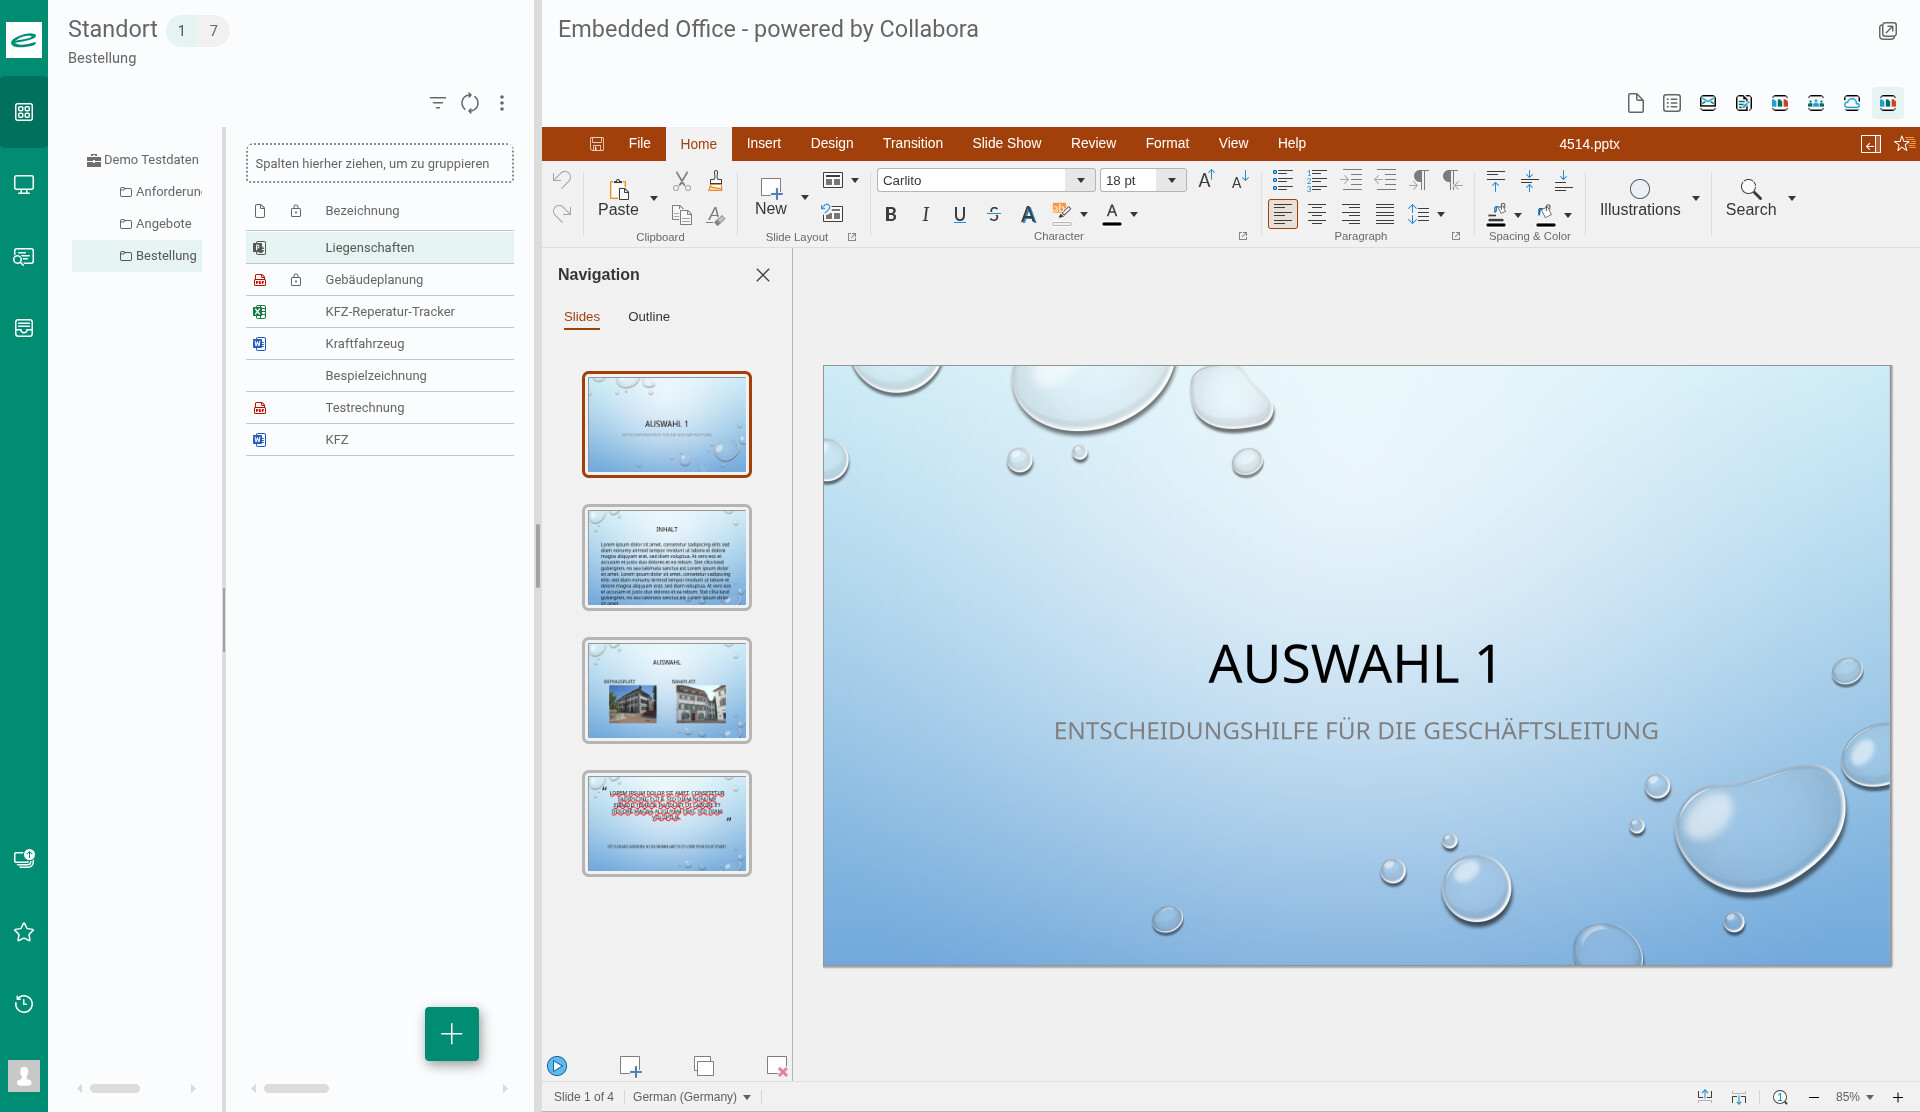
Task: Click the delete slide icon
Action: tap(776, 1066)
